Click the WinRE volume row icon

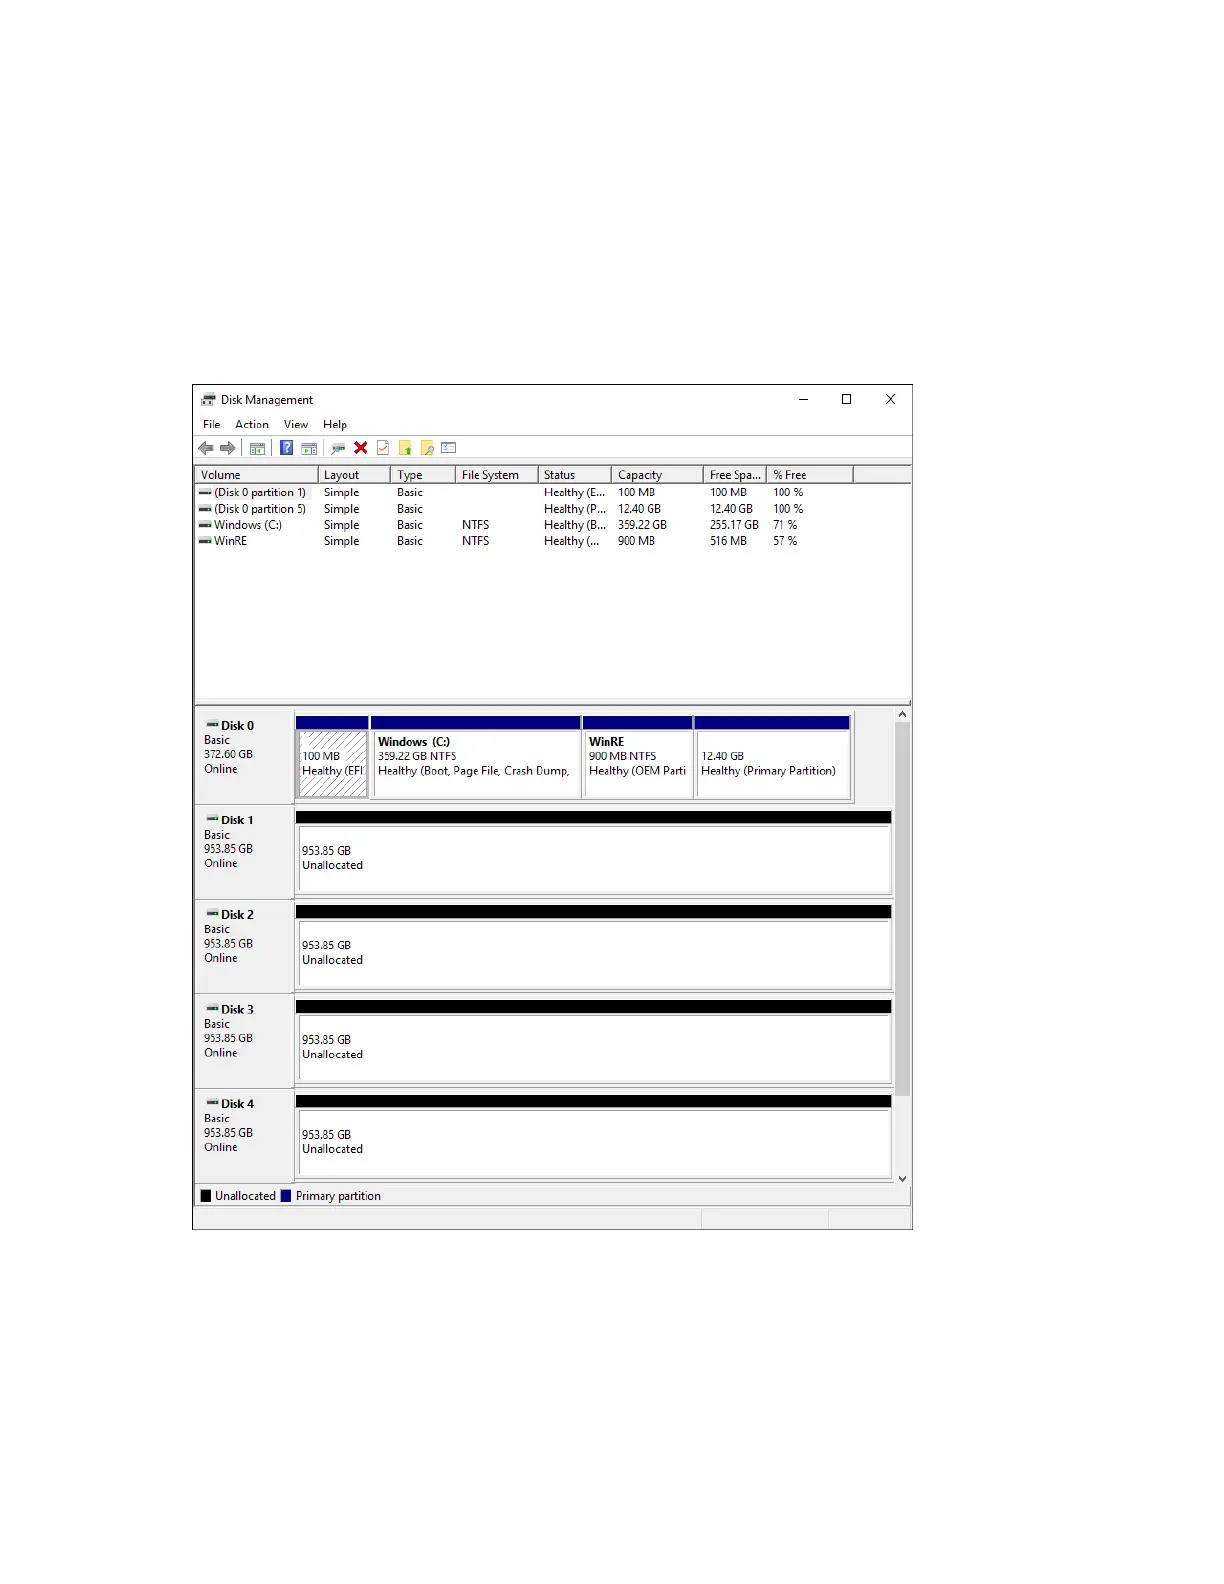click(205, 541)
